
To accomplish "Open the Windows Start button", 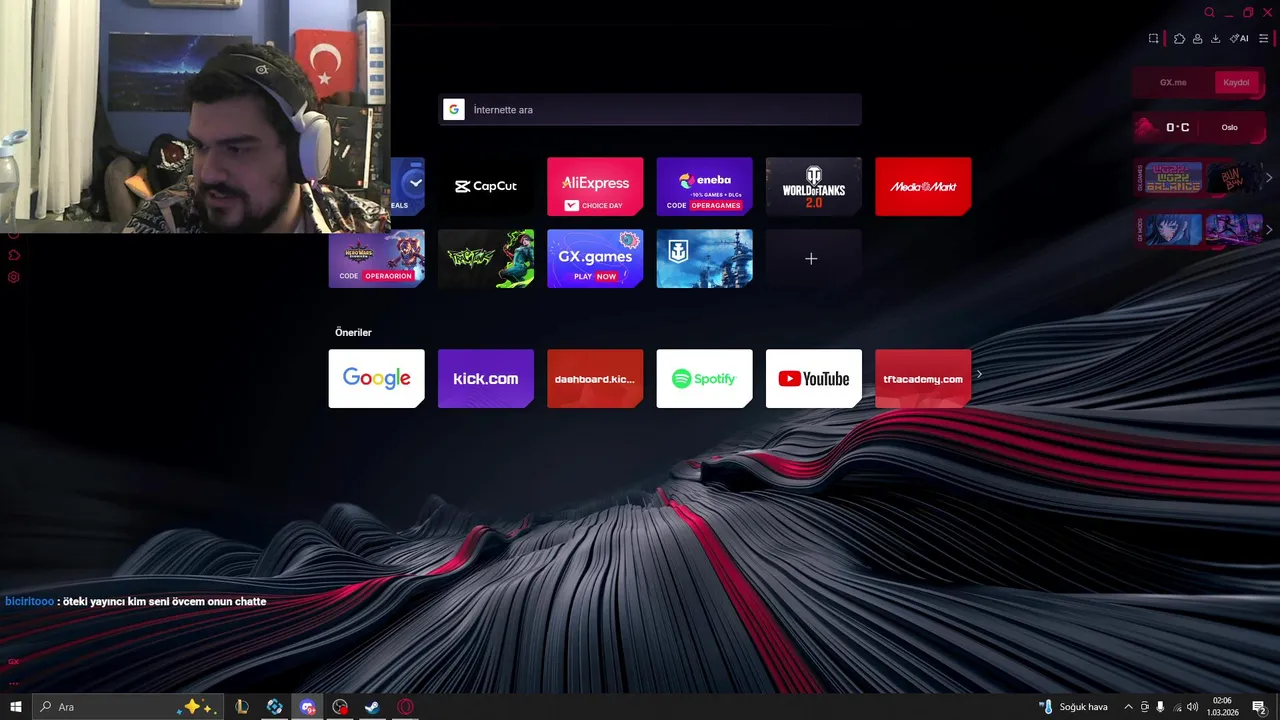I will 16,707.
